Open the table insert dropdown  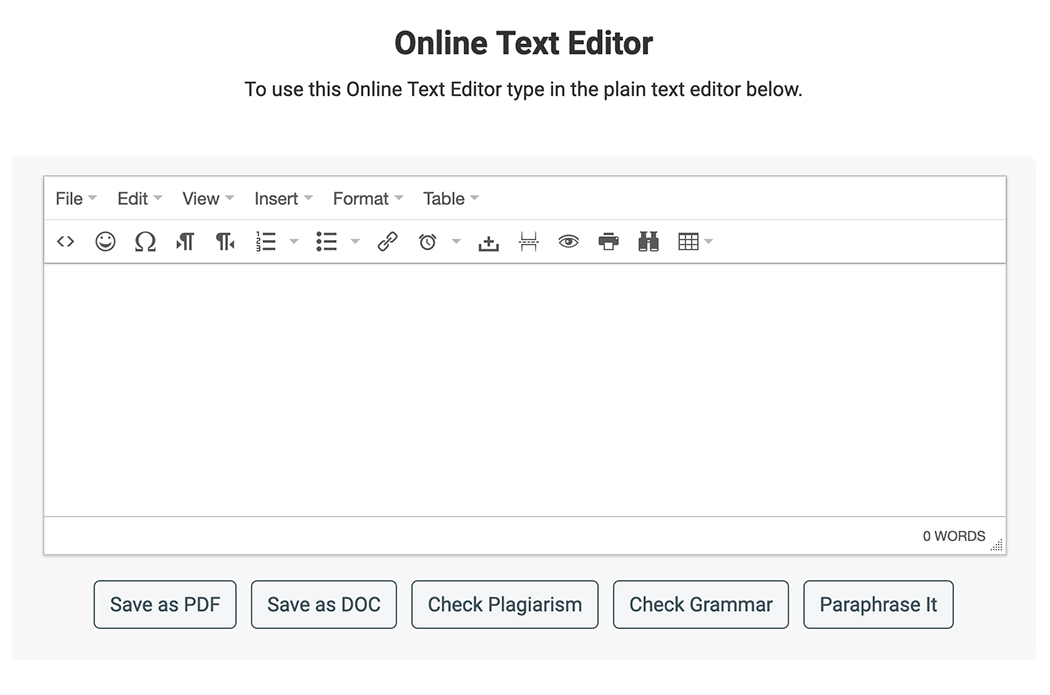coord(695,242)
